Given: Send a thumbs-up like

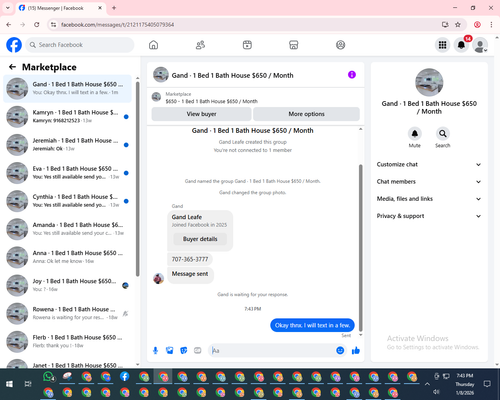Looking at the screenshot, I should pyautogui.click(x=356, y=350).
